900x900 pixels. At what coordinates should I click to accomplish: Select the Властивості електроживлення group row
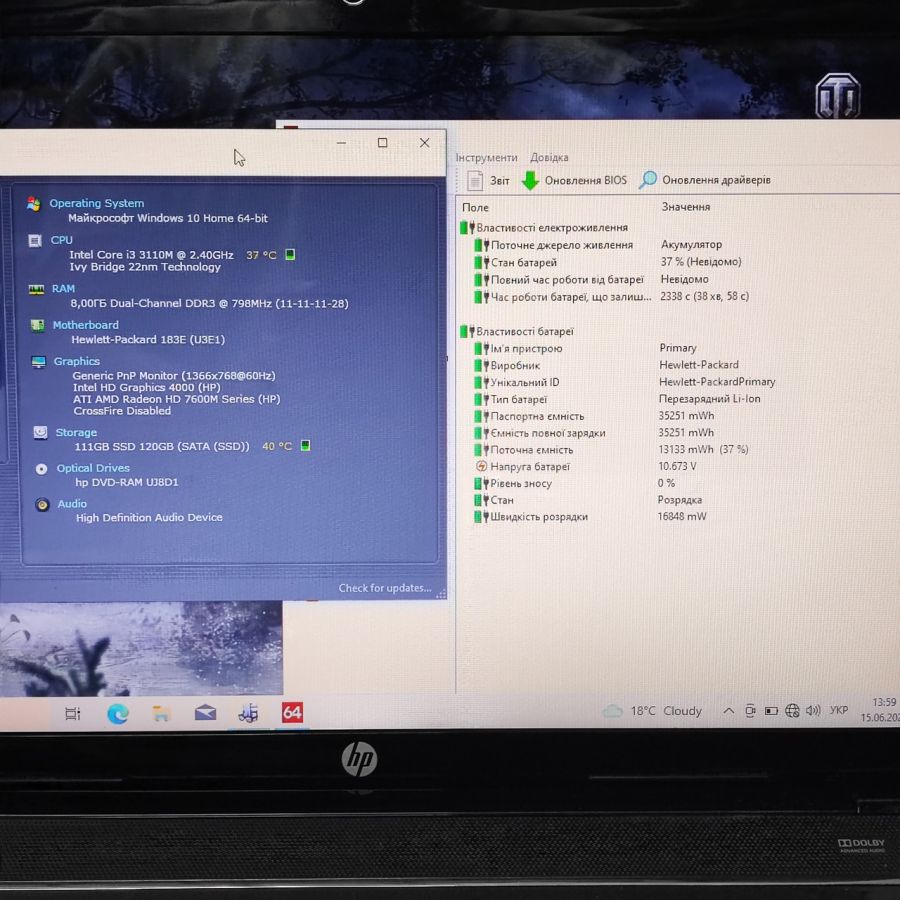tap(544, 228)
